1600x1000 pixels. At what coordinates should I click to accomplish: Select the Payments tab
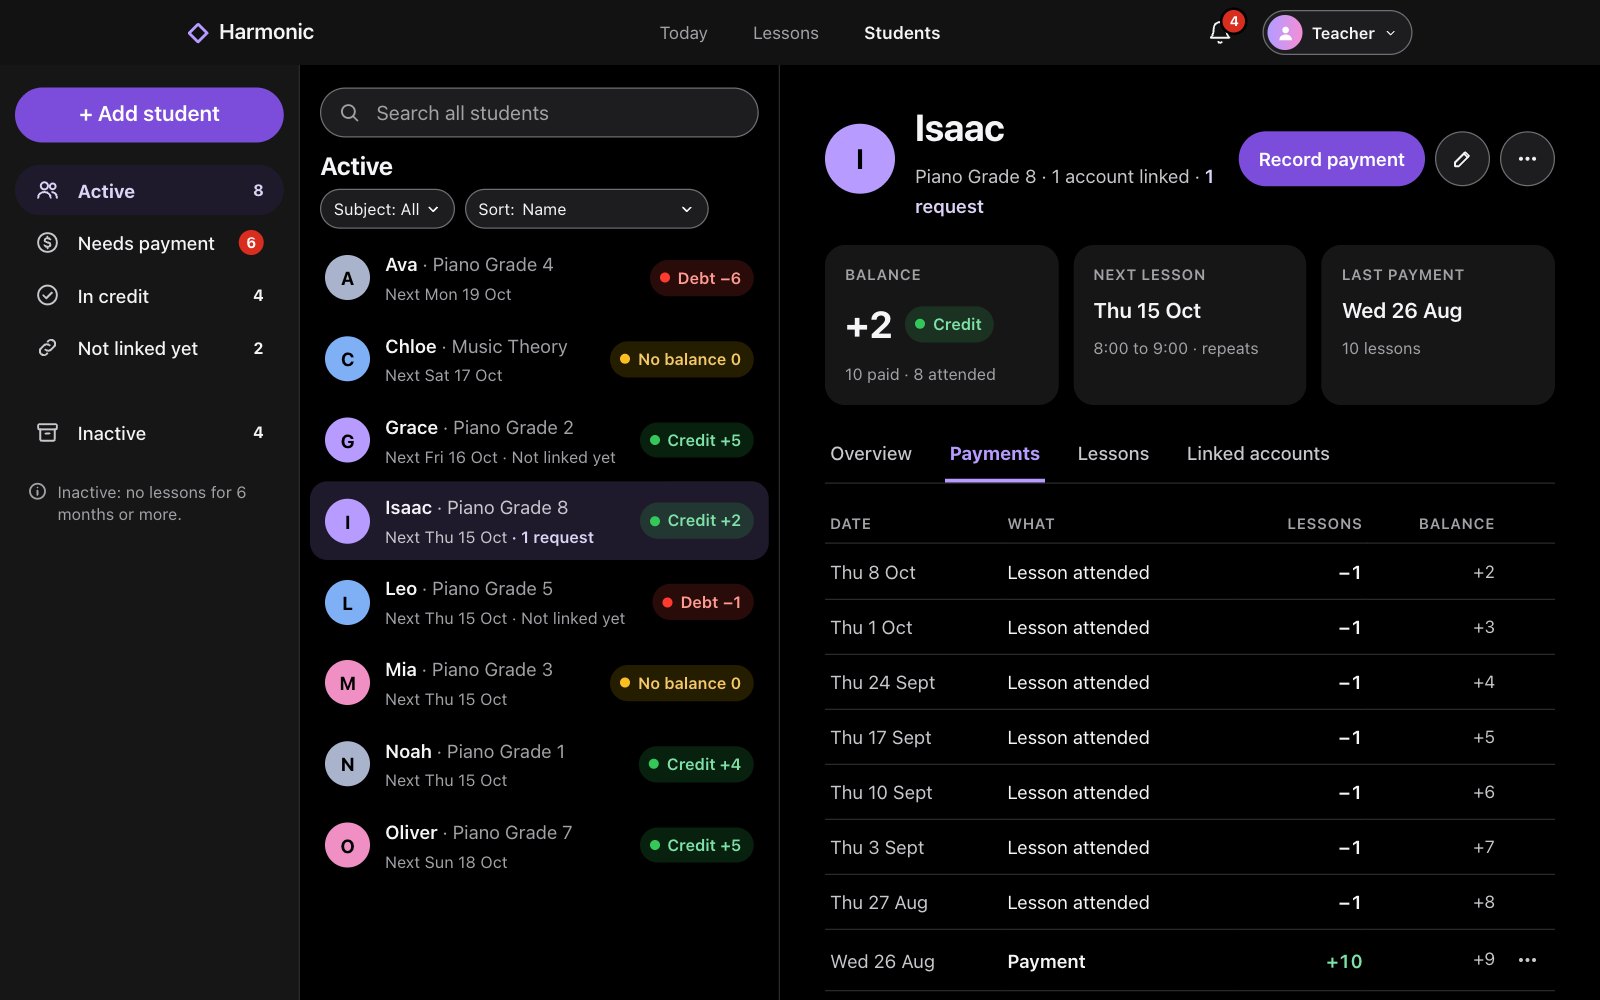[x=994, y=454]
